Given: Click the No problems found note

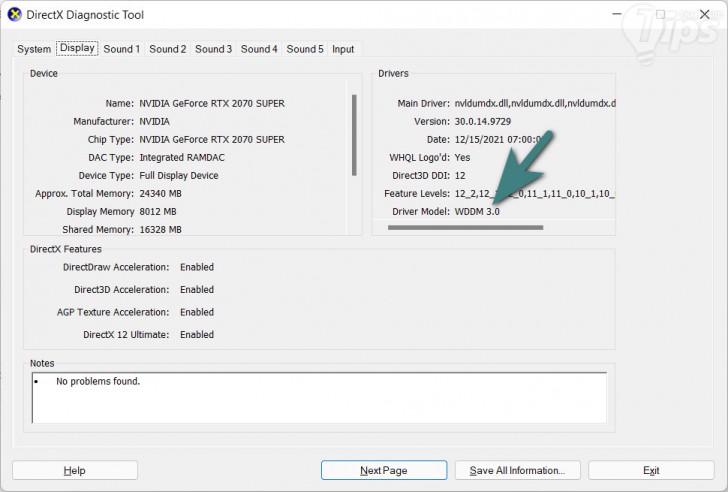Looking at the screenshot, I should coord(98,382).
